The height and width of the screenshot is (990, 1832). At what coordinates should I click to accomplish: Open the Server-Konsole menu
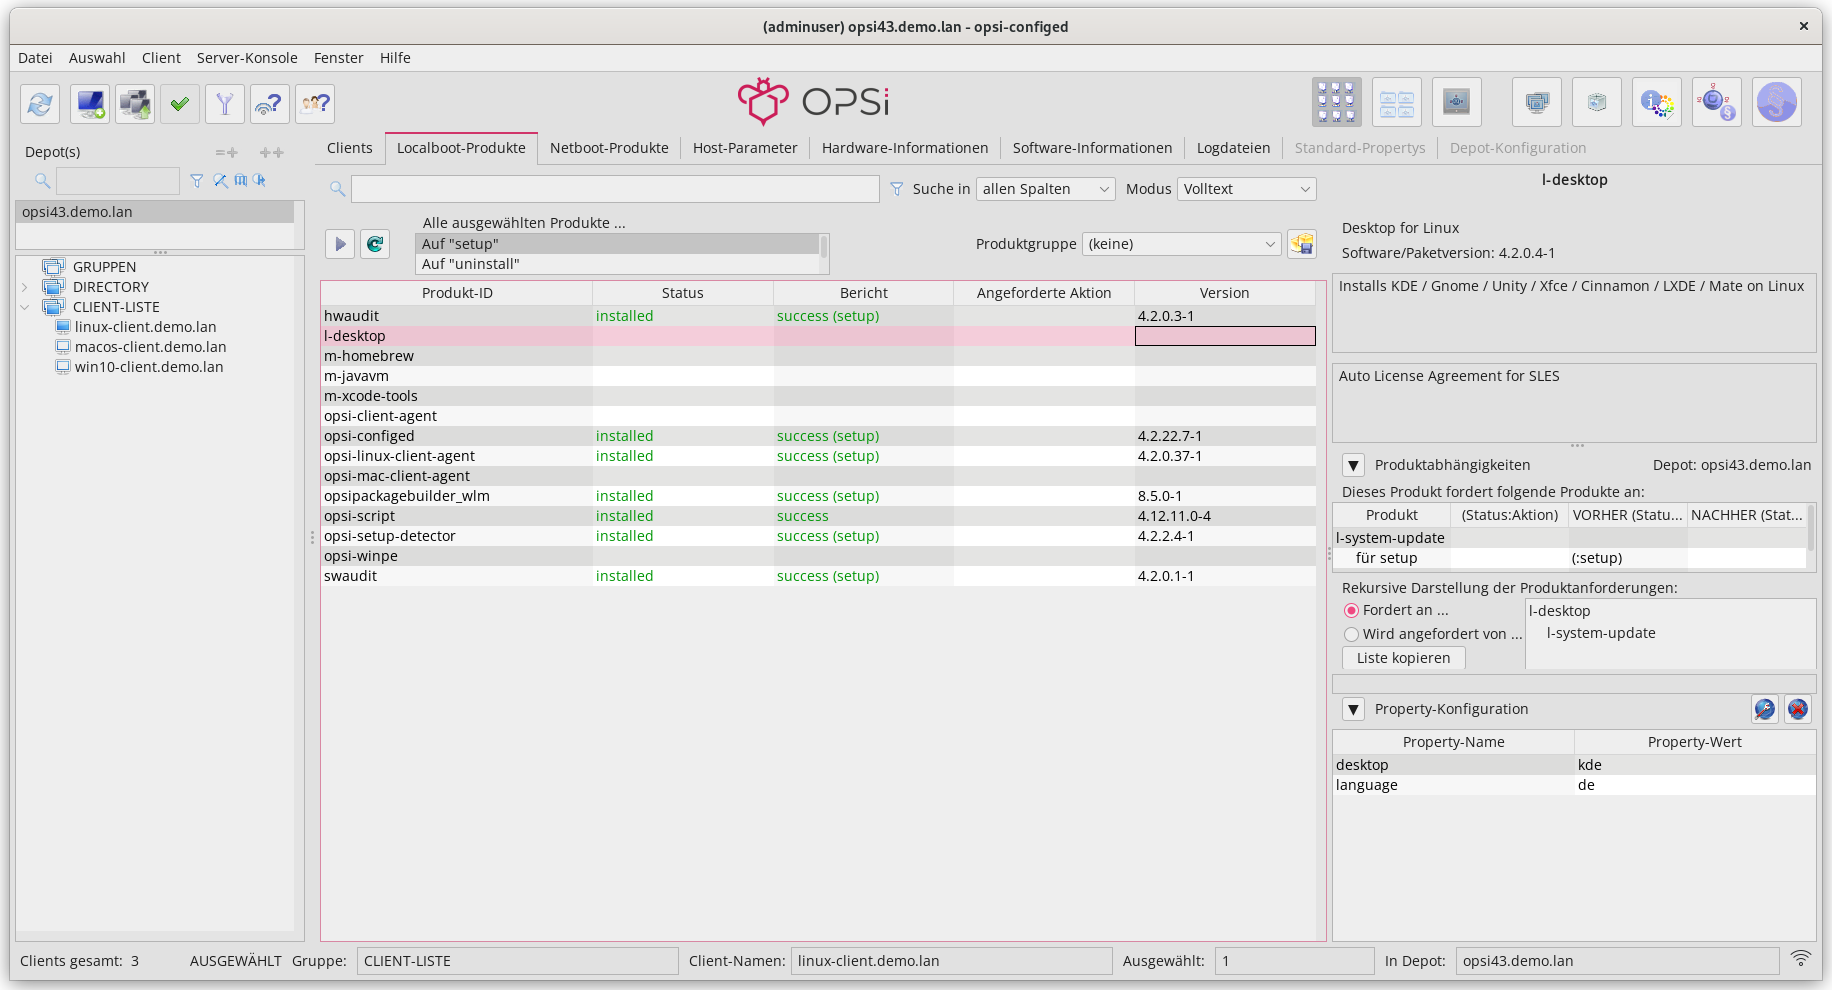(x=247, y=58)
